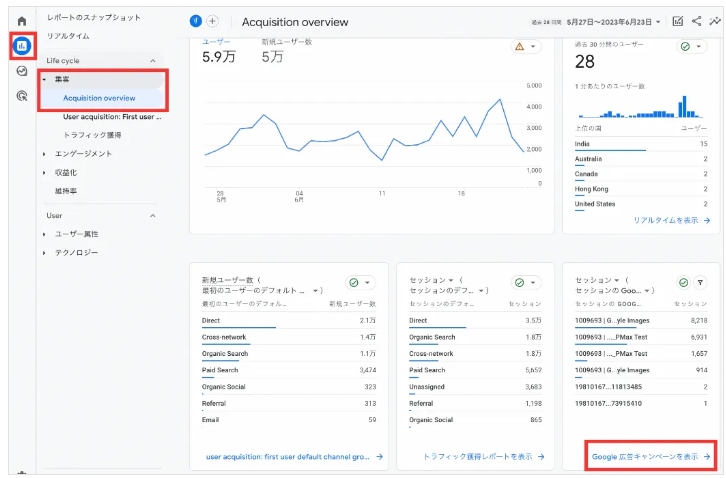726x478 pixels.
Task: Click the filter icon on Google Ads card
Action: (699, 283)
